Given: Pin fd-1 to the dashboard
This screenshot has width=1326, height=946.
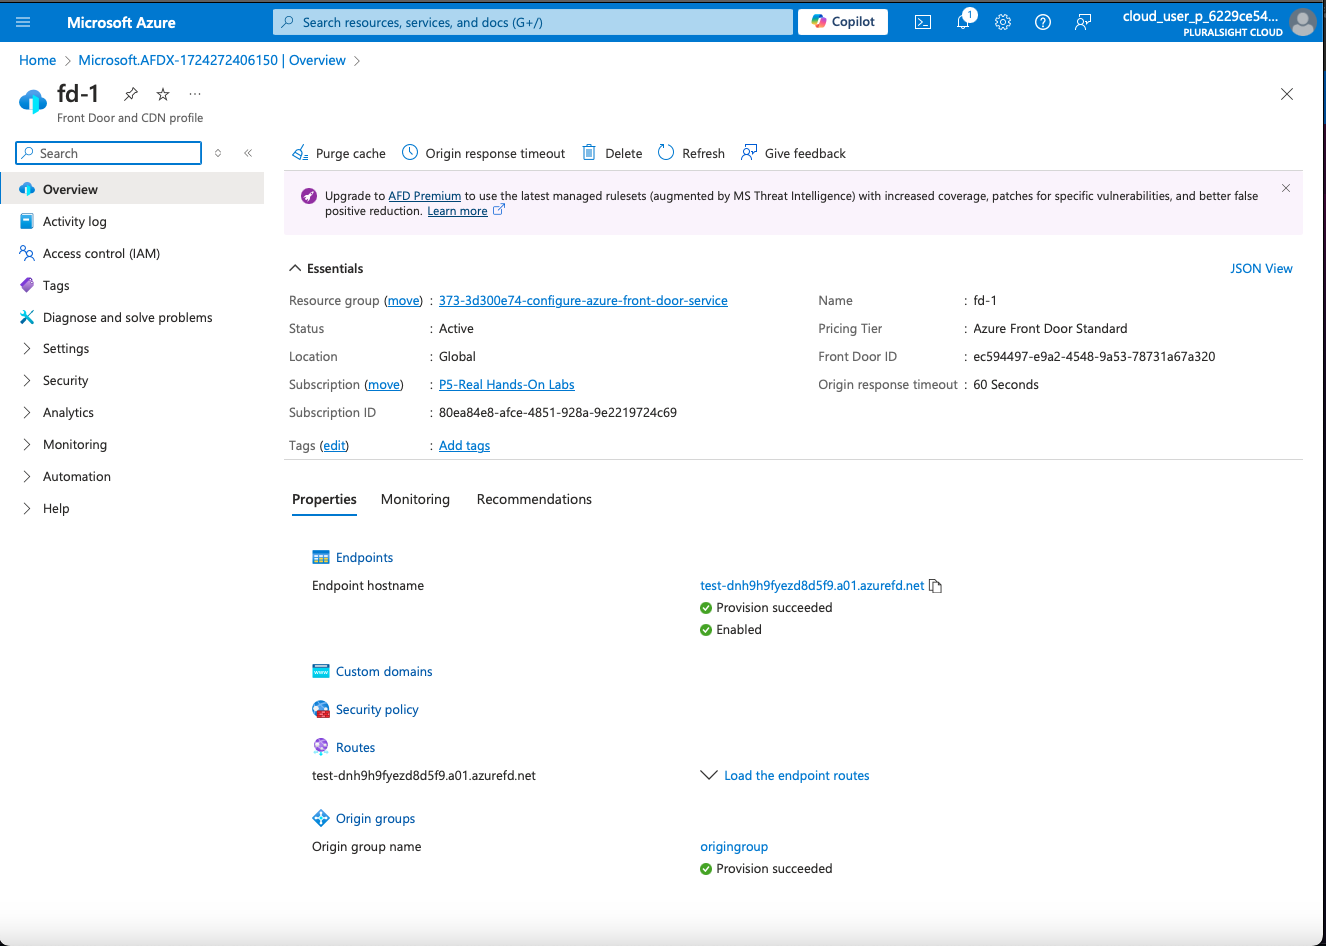Looking at the screenshot, I should click(131, 94).
